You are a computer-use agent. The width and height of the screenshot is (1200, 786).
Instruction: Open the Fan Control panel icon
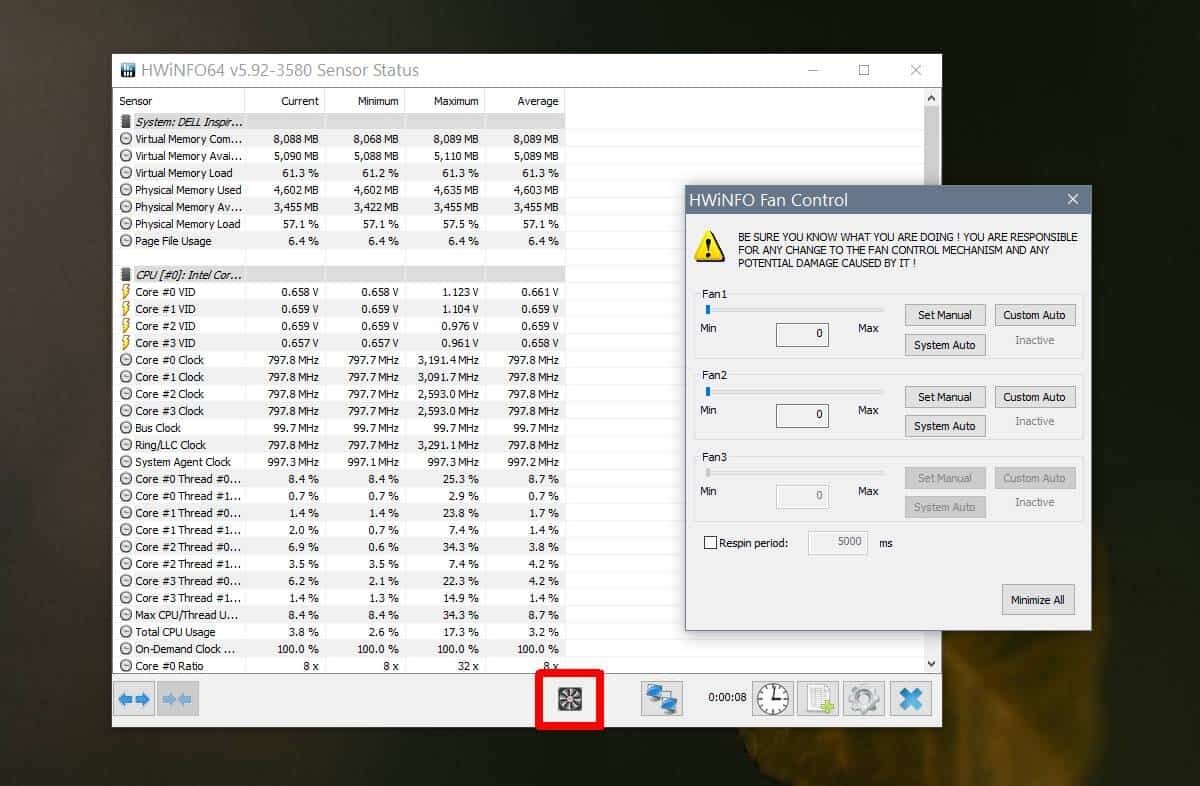pos(569,699)
